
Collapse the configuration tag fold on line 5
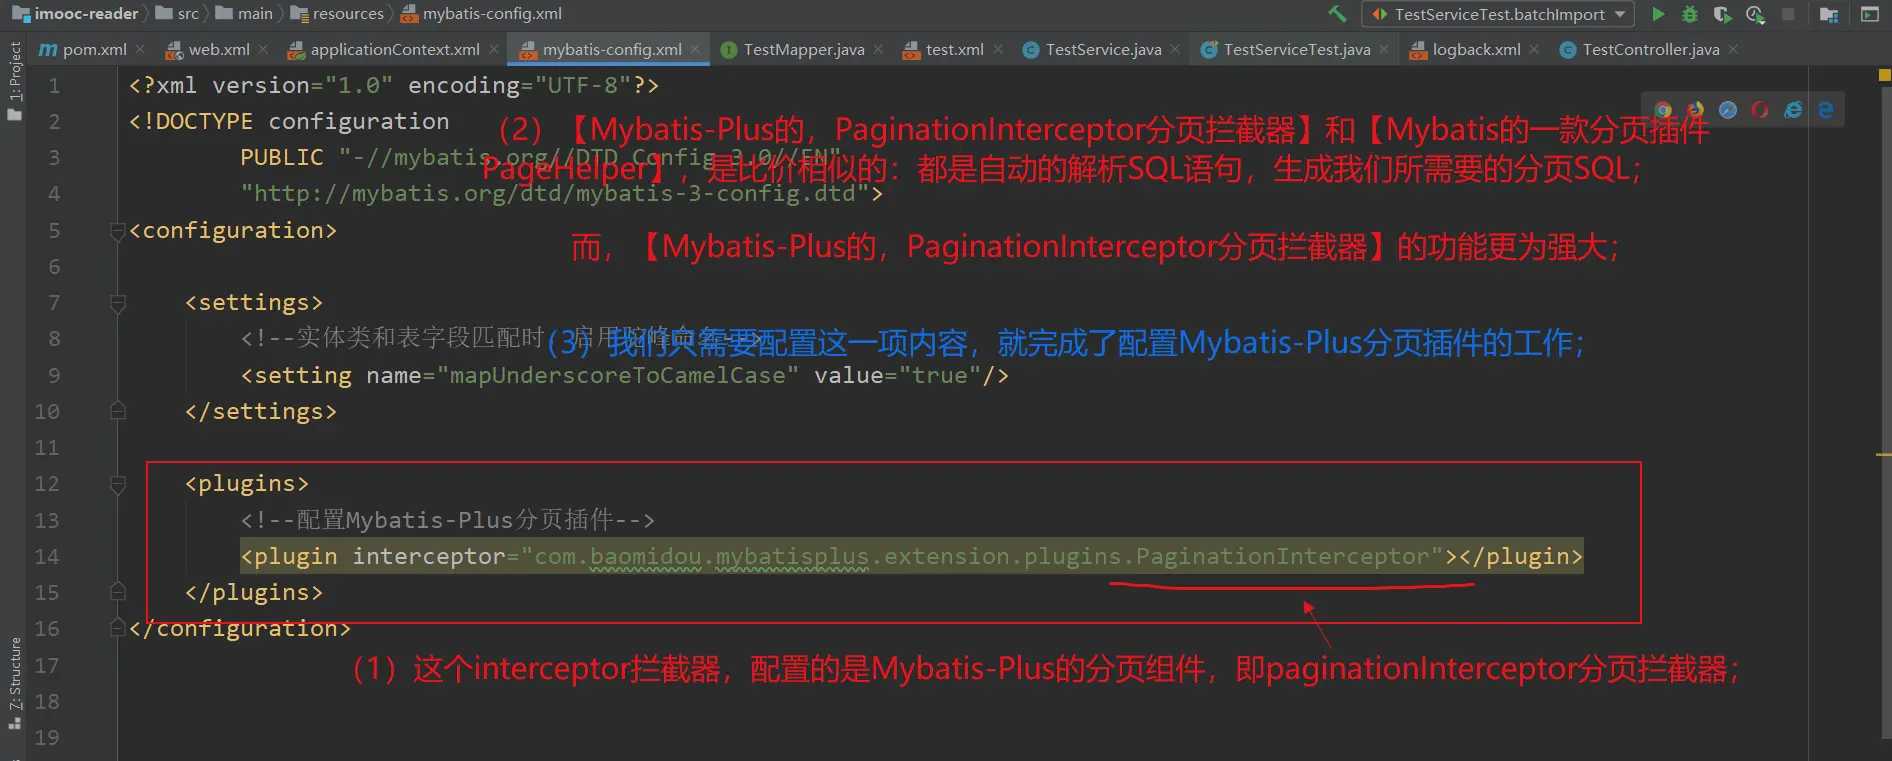[117, 231]
